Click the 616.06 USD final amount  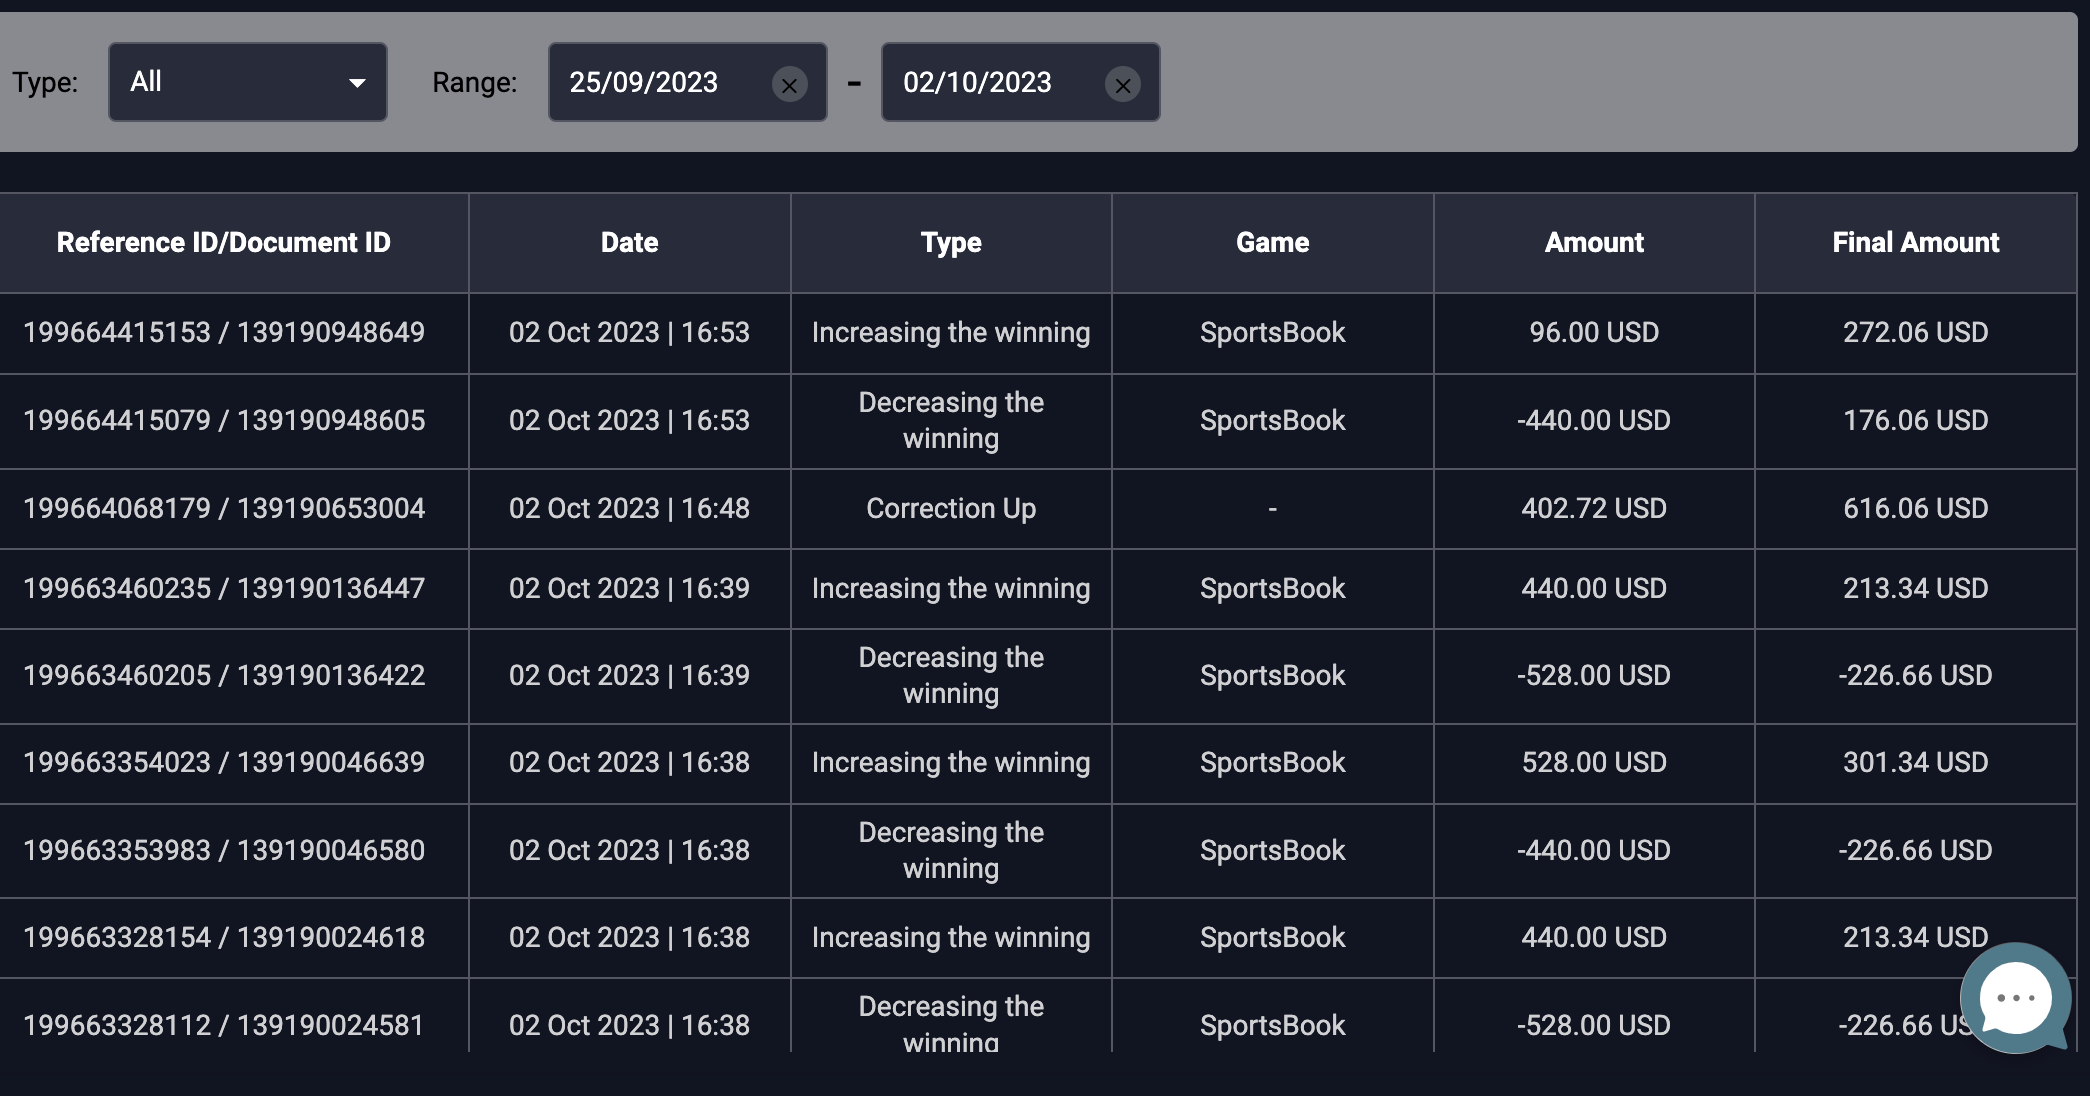point(1915,508)
